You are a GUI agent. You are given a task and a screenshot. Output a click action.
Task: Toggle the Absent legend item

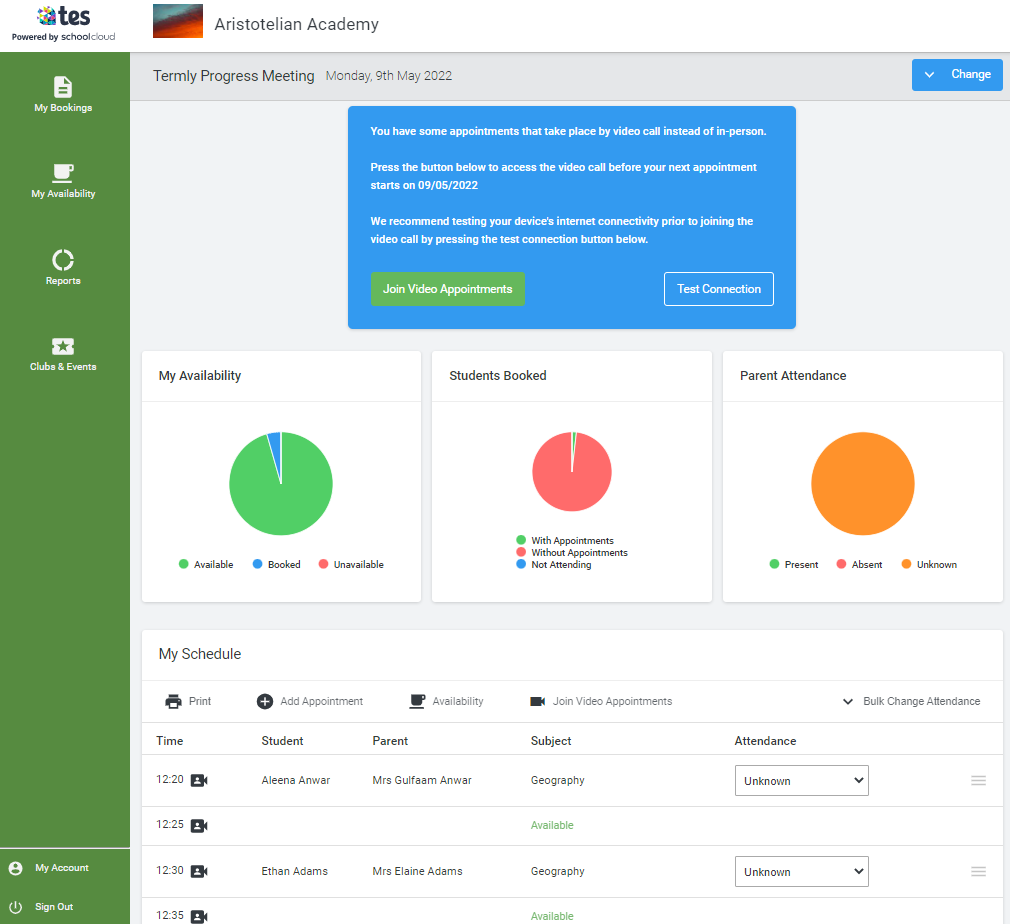point(859,564)
